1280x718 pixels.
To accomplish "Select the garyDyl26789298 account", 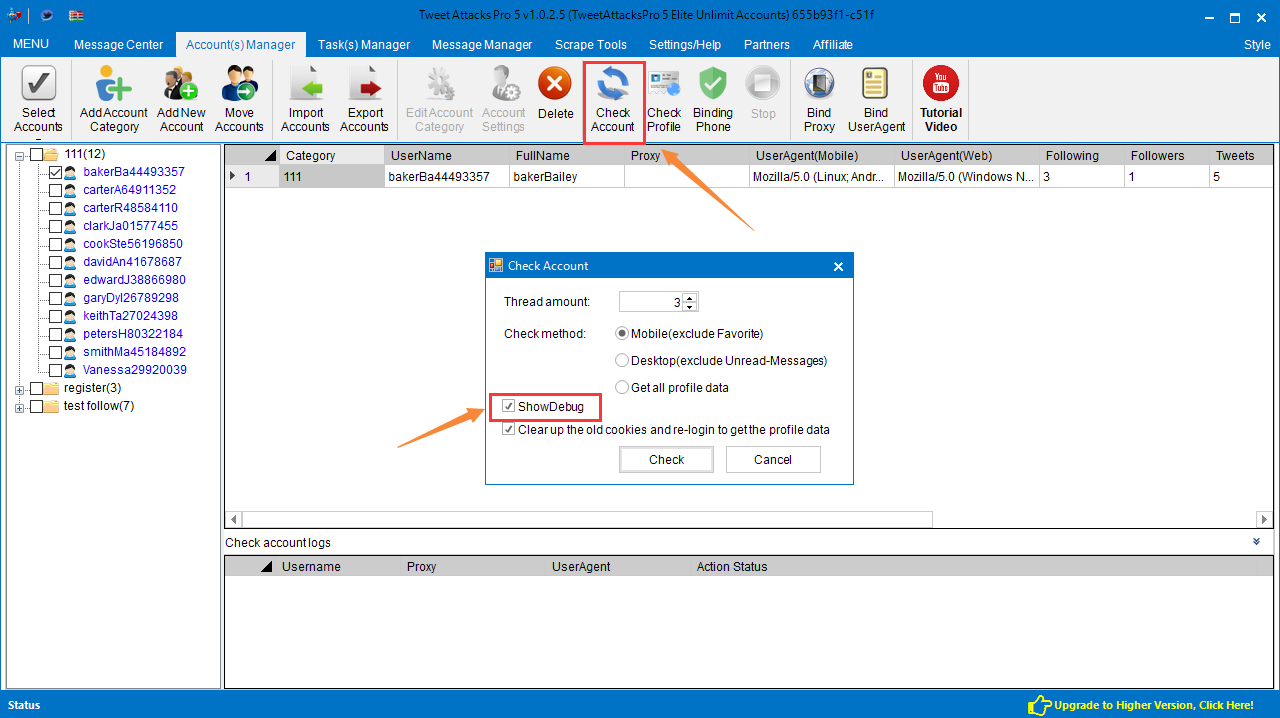I will (131, 298).
